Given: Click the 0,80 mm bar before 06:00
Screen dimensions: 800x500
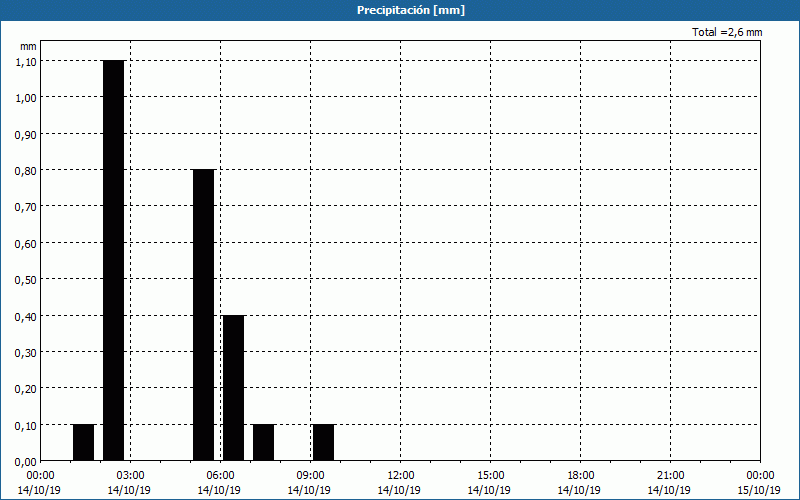Looking at the screenshot, I should pos(204,315).
